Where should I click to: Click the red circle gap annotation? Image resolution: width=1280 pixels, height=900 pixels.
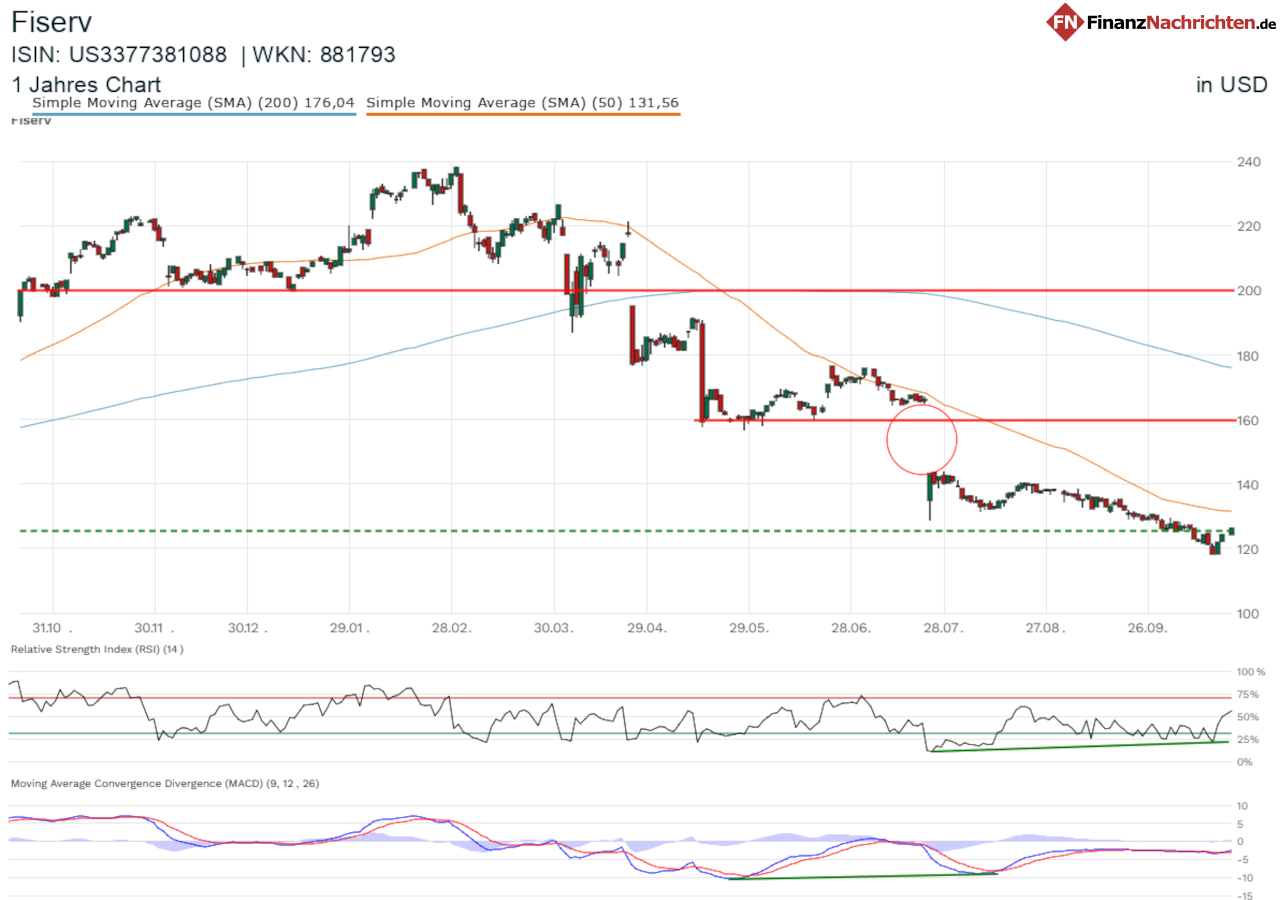click(x=922, y=438)
